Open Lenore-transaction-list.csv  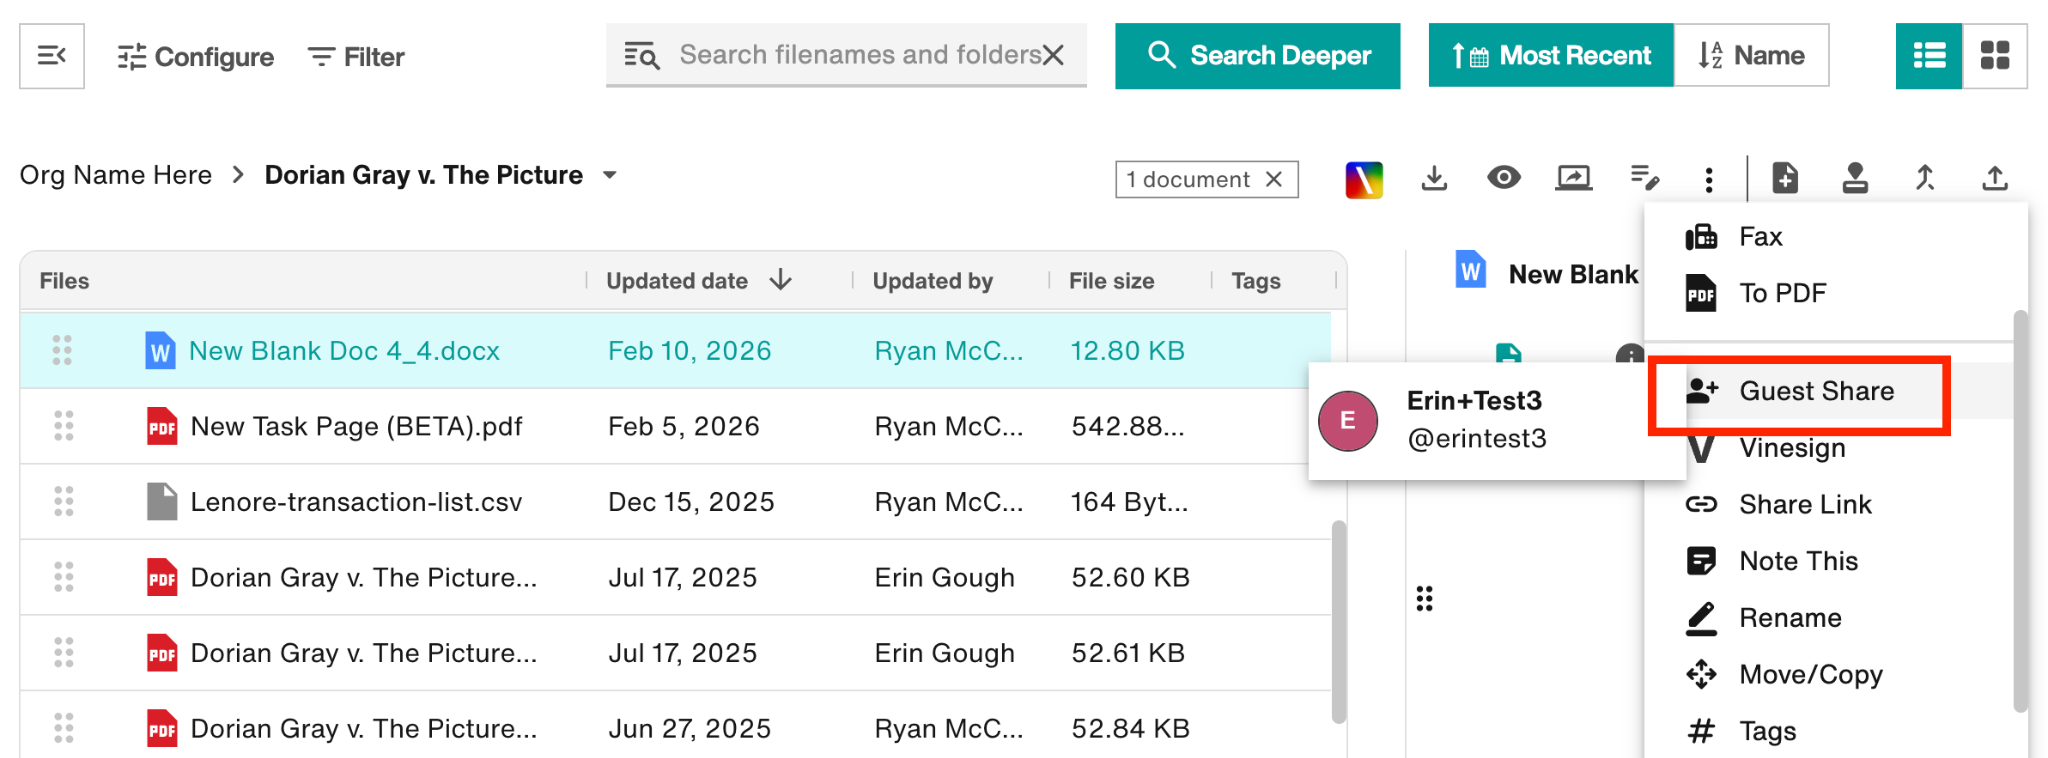pos(356,502)
